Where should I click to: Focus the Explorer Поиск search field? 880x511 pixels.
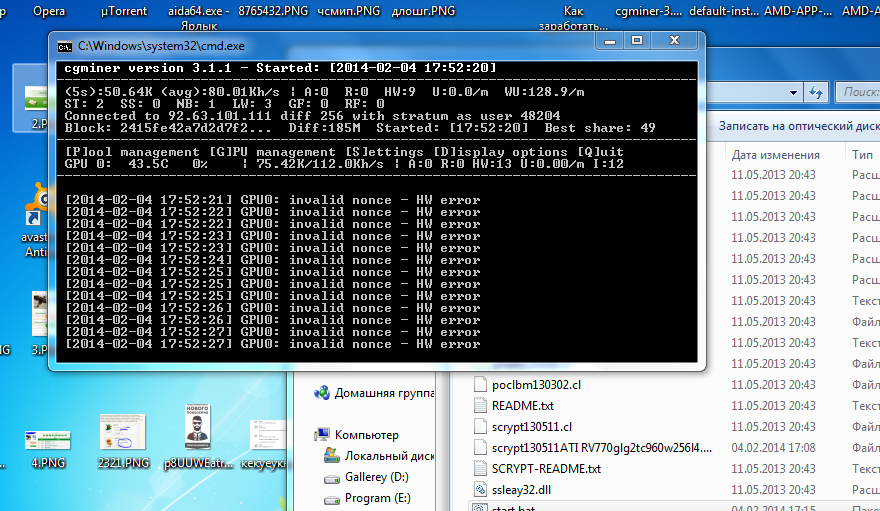tap(857, 92)
